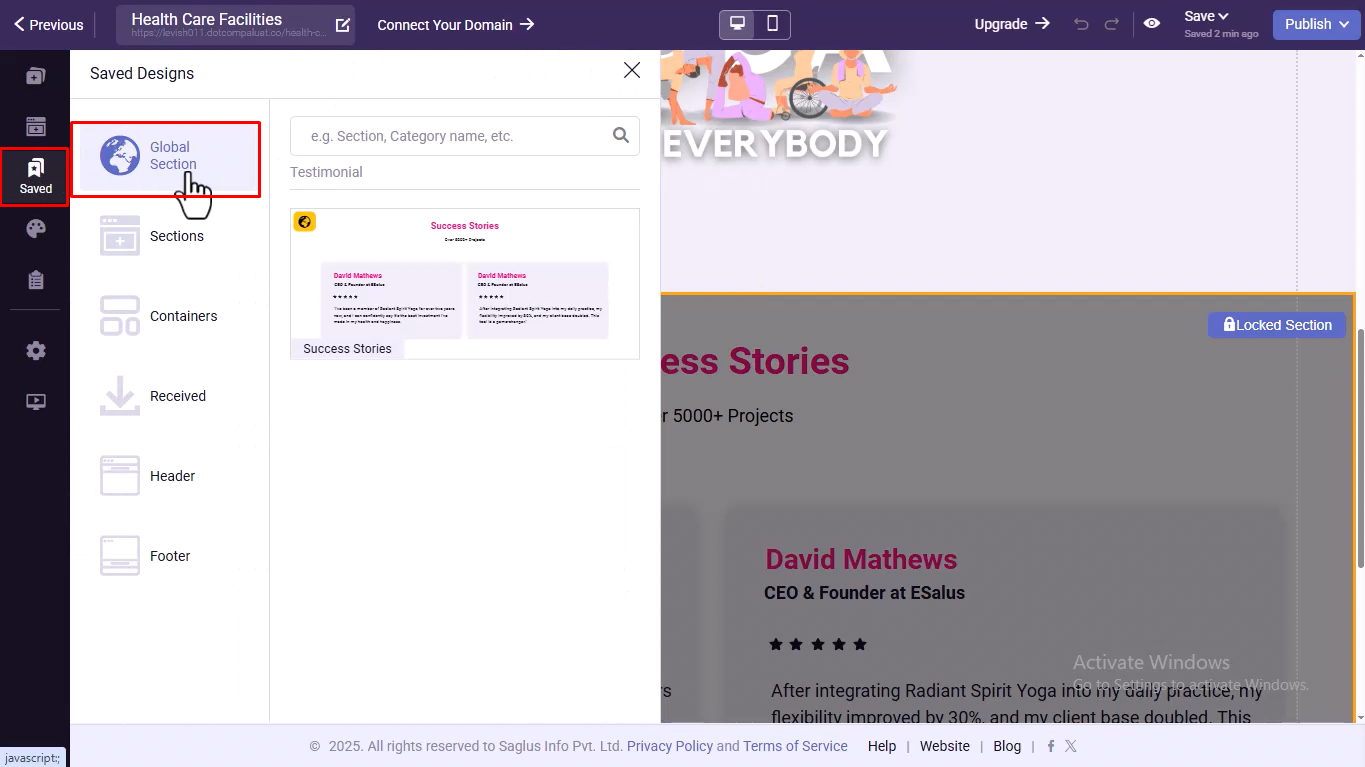Click the Received download icon

pos(120,396)
